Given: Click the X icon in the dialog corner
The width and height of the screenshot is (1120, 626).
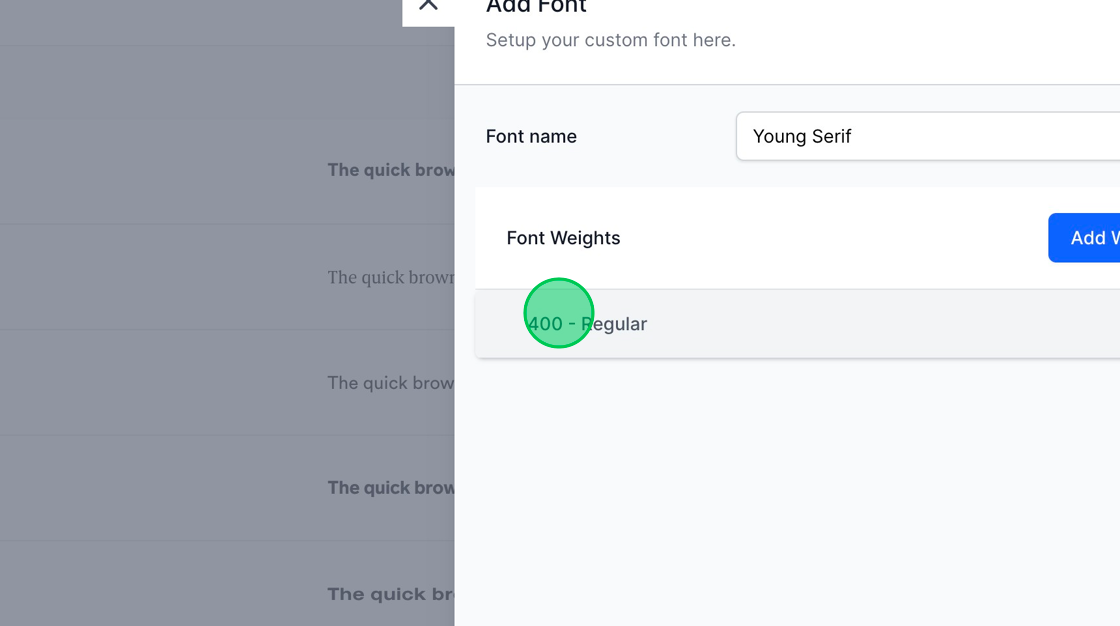Looking at the screenshot, I should tap(428, 5).
